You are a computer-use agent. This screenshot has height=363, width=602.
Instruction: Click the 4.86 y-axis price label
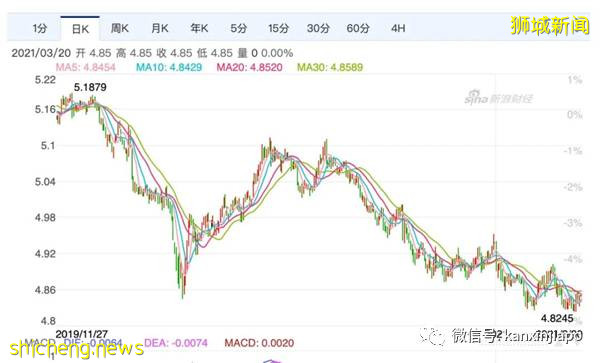click(x=45, y=290)
